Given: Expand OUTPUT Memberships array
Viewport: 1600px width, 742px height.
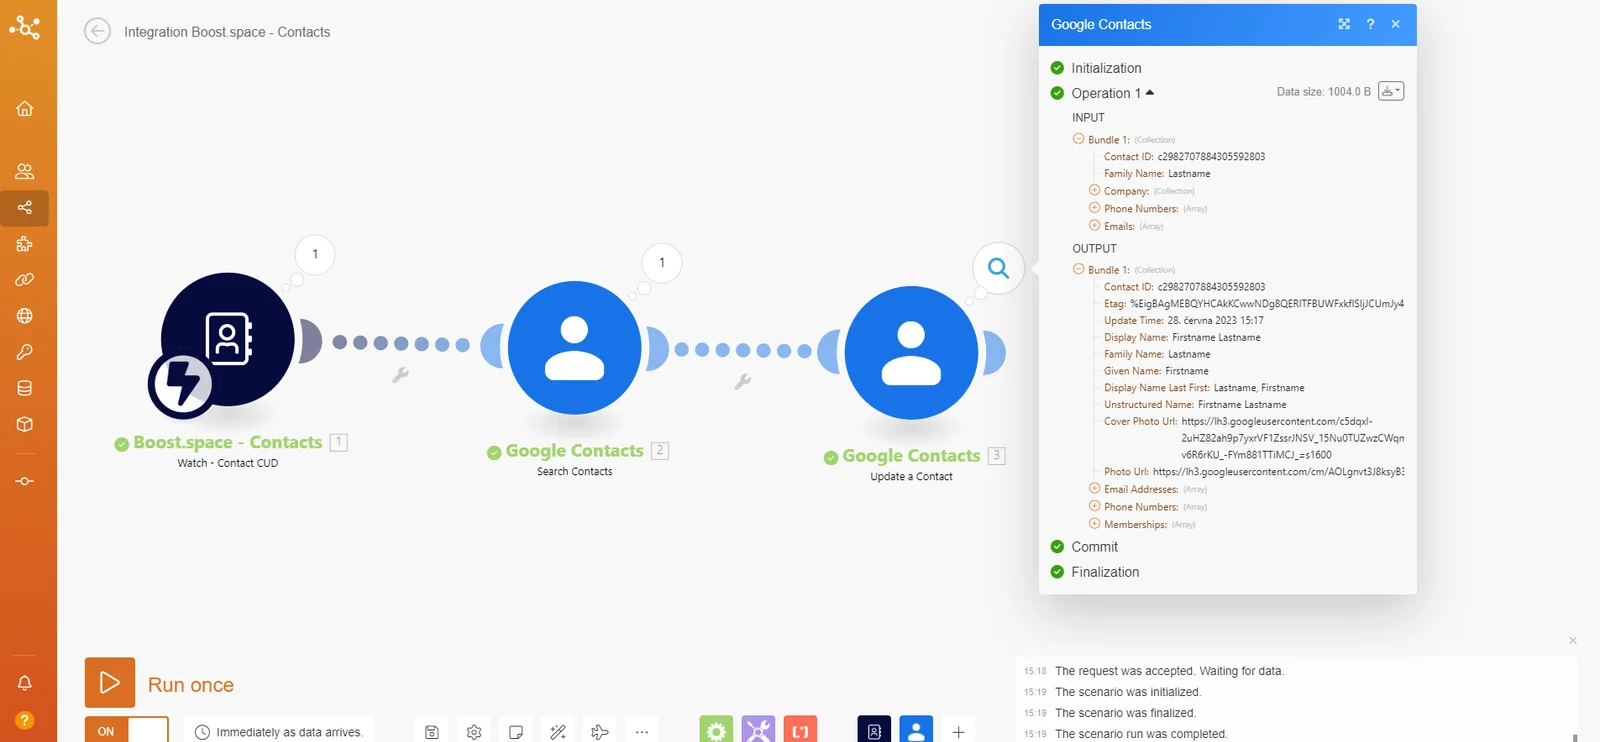Looking at the screenshot, I should tap(1094, 523).
